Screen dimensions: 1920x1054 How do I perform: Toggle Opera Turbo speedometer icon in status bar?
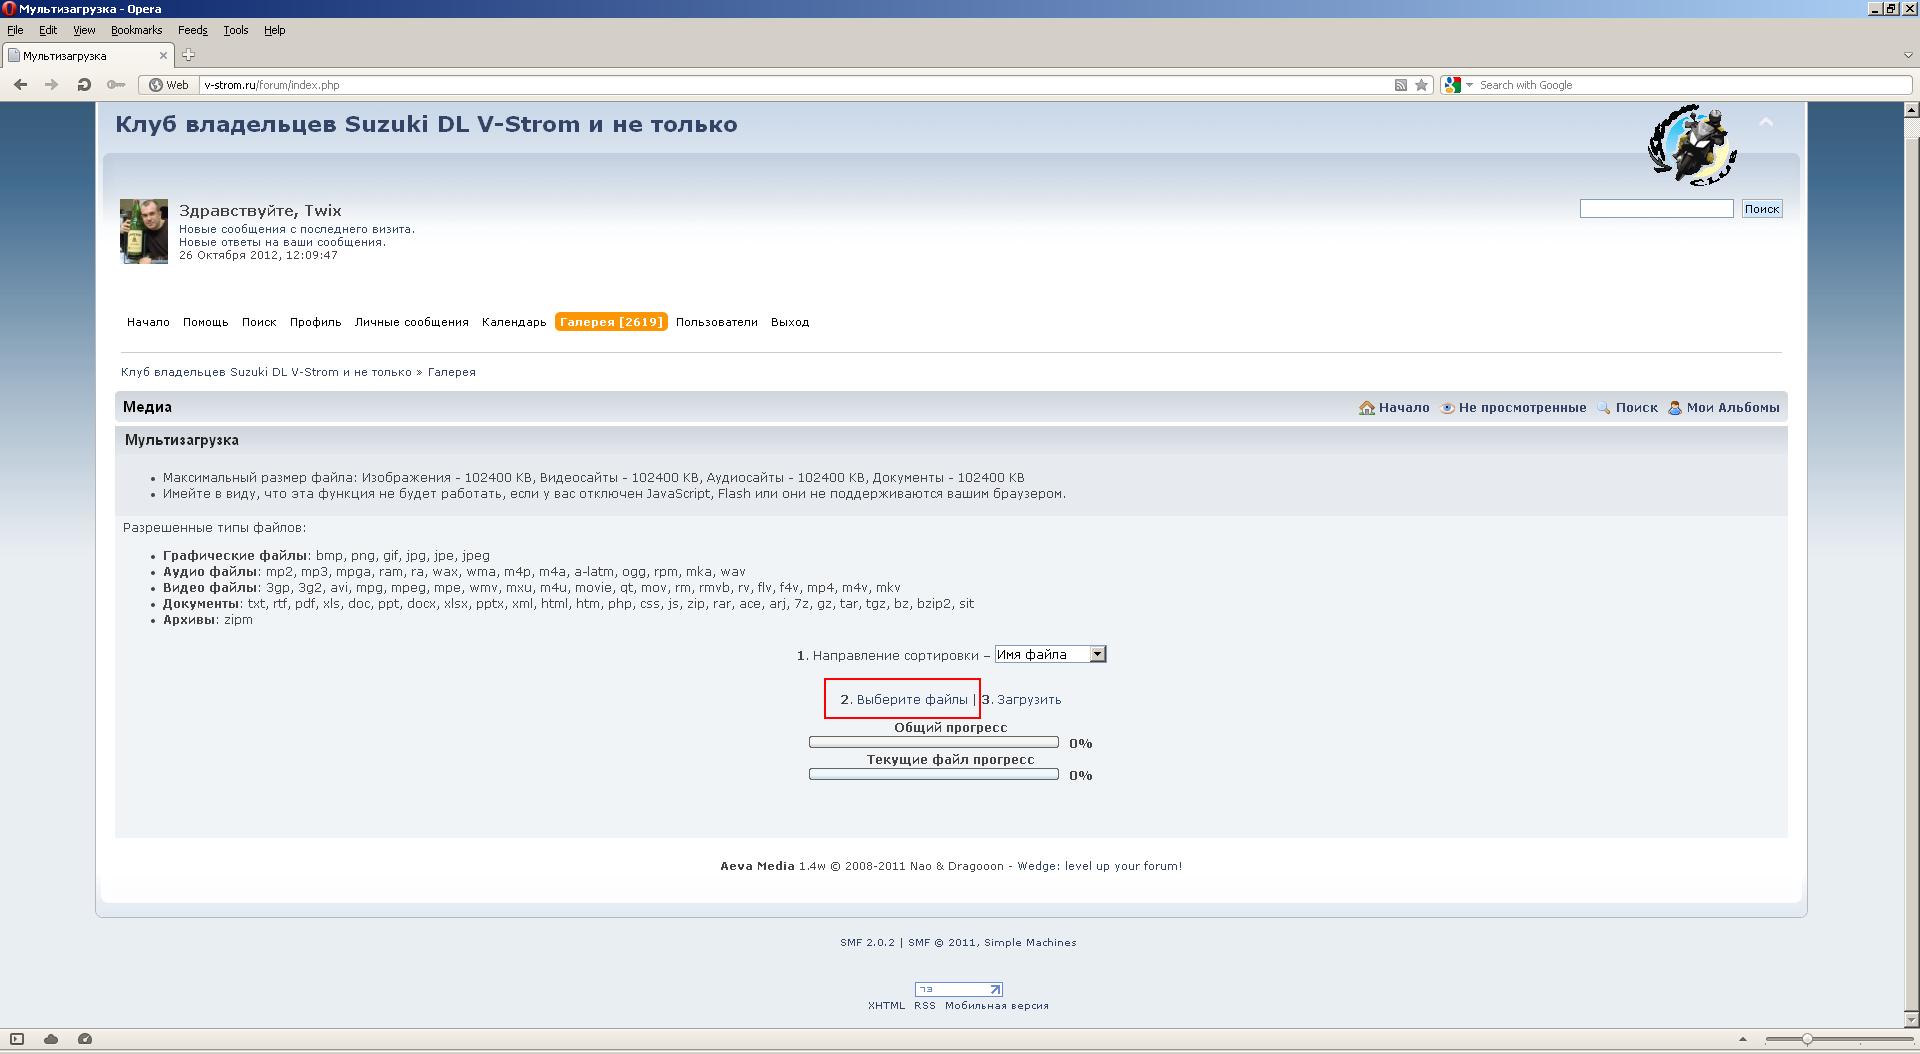click(85, 1039)
